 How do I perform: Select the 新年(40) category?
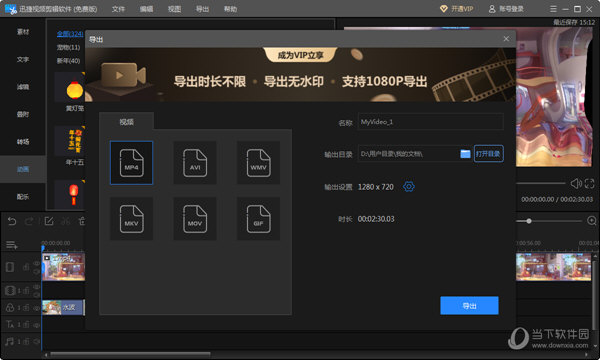[x=68, y=60]
